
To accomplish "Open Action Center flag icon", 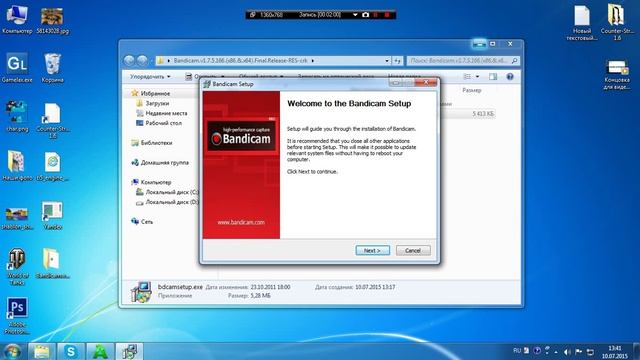I will [x=579, y=351].
